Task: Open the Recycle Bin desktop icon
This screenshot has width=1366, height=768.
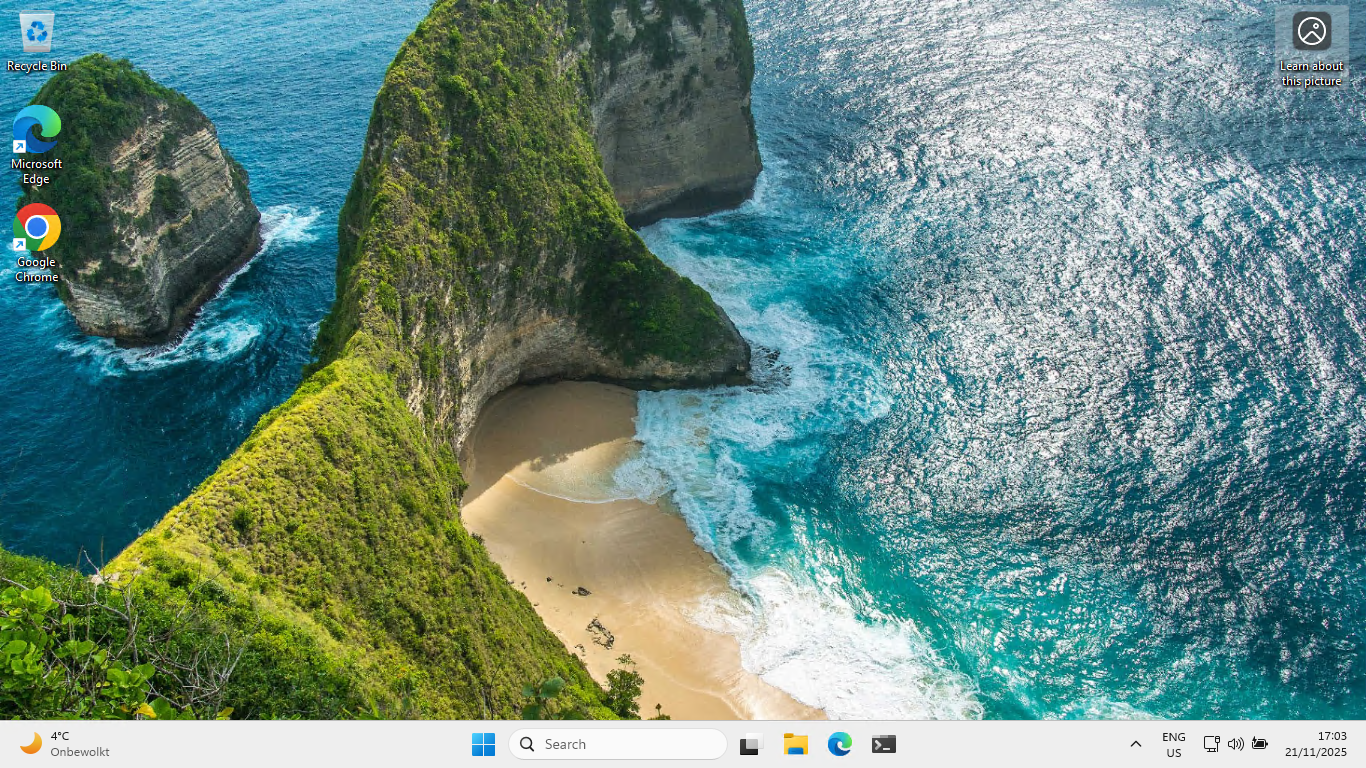Action: click(37, 33)
